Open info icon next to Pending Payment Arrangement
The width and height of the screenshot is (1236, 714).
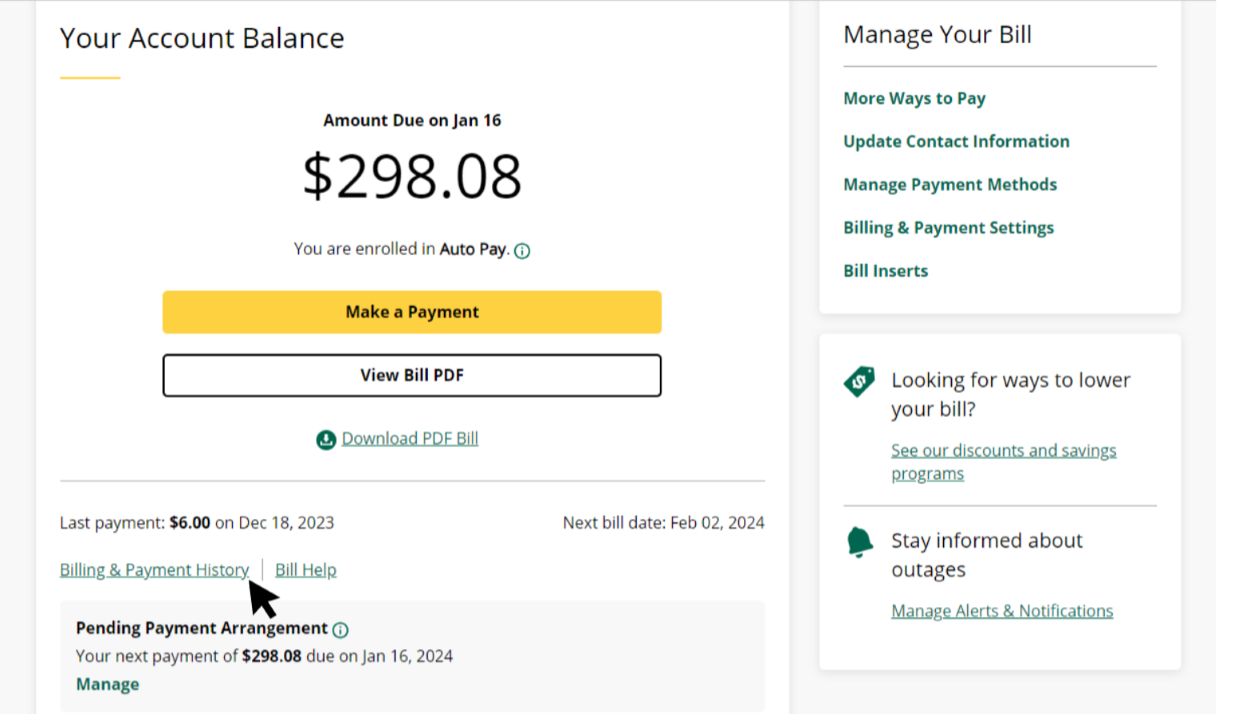click(x=340, y=629)
